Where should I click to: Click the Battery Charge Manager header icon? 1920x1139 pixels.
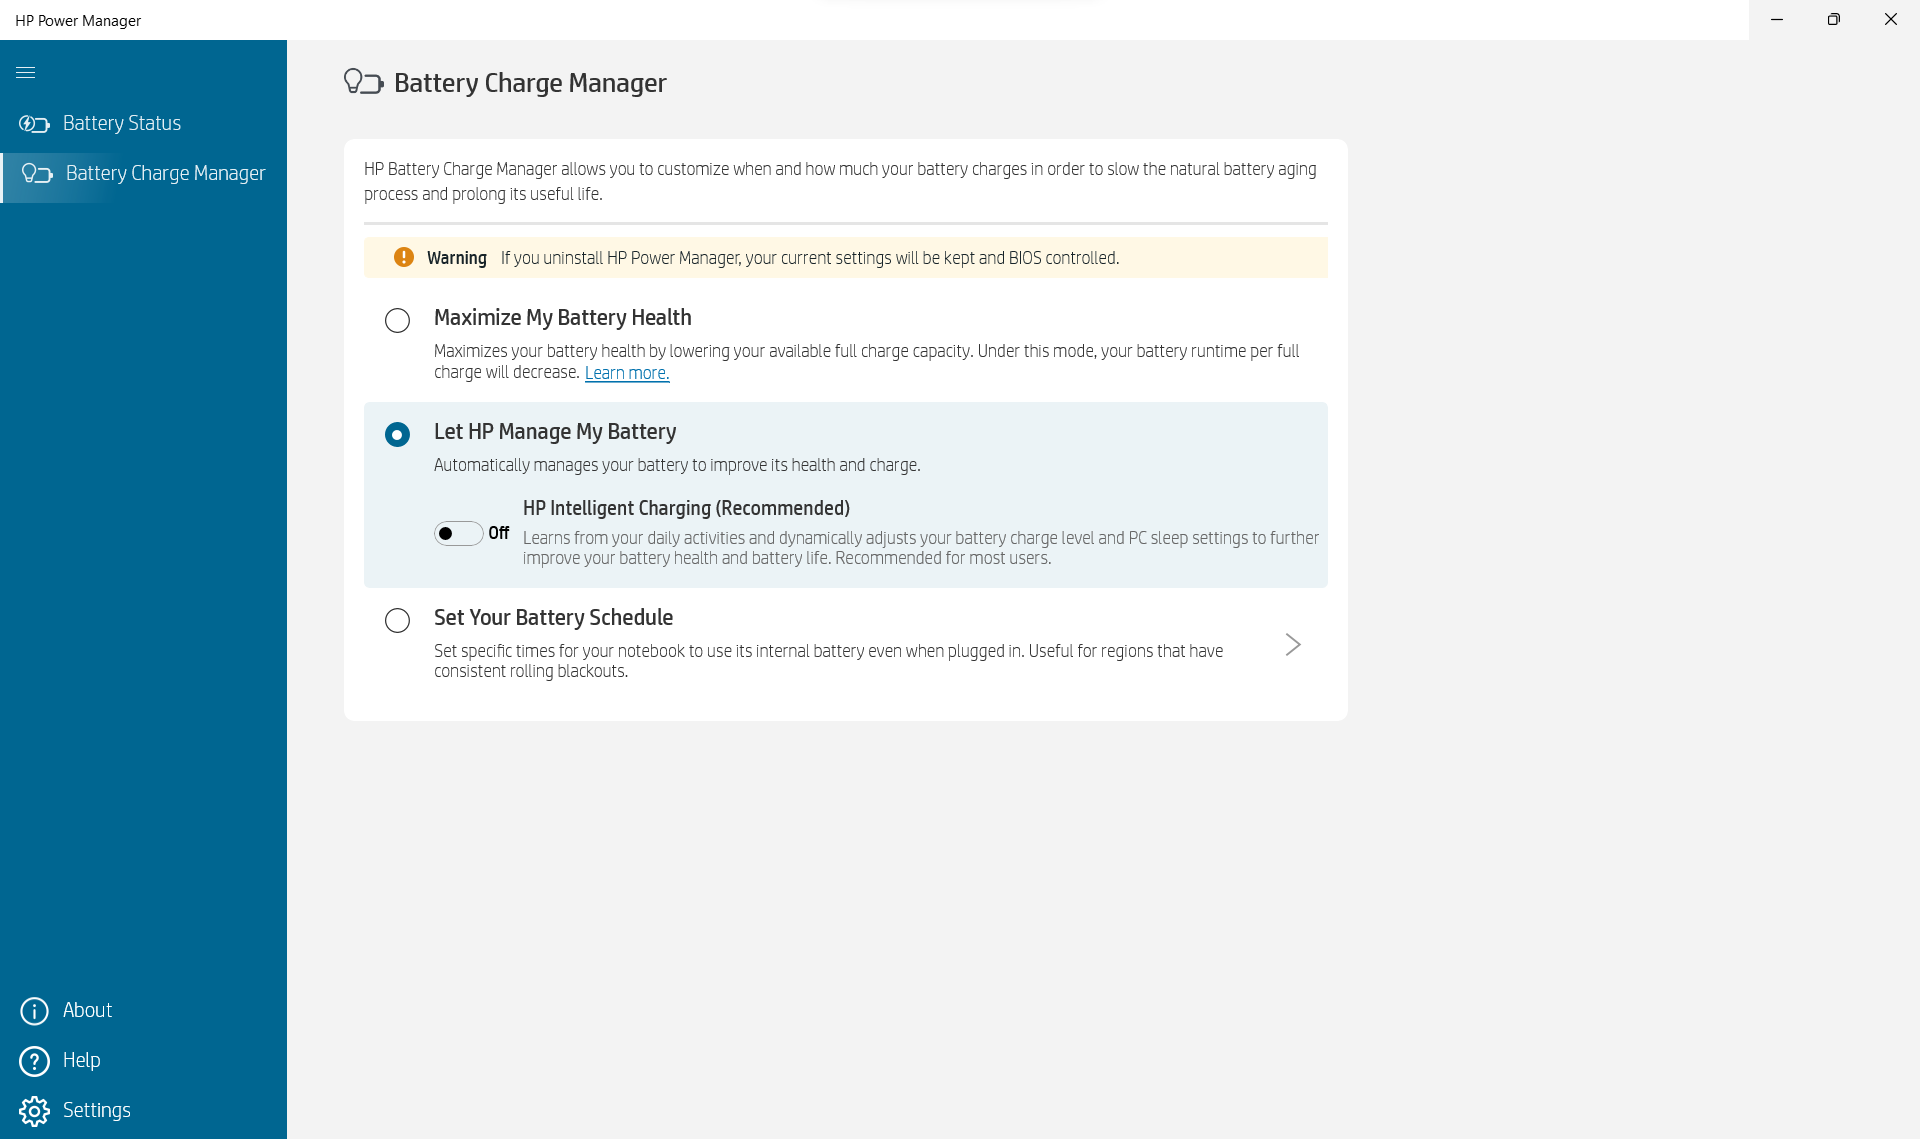tap(363, 82)
